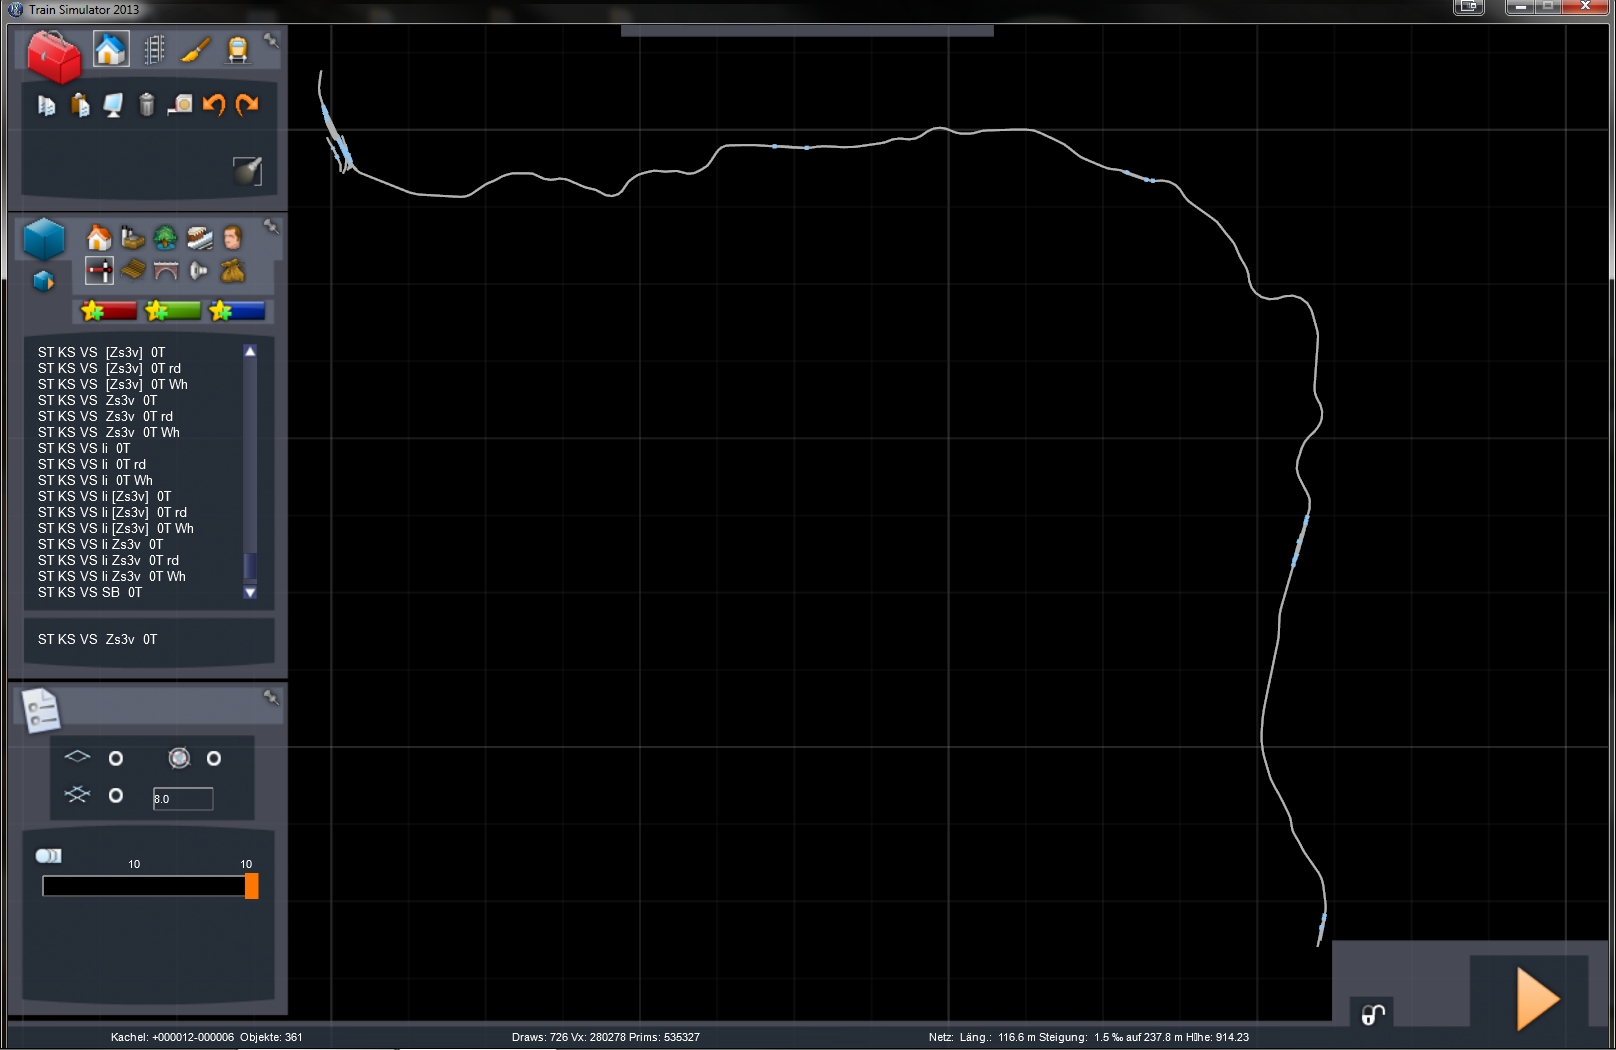Select list item 'ST KS VS [Zs3v] 0T'

coord(102,352)
